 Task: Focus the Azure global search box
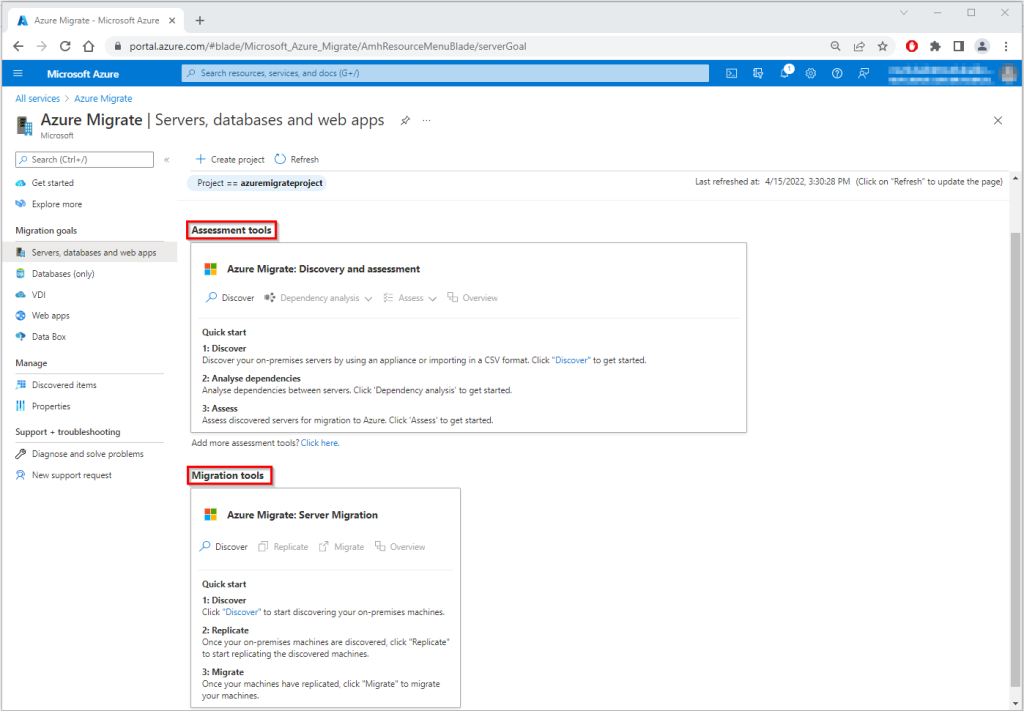[445, 73]
